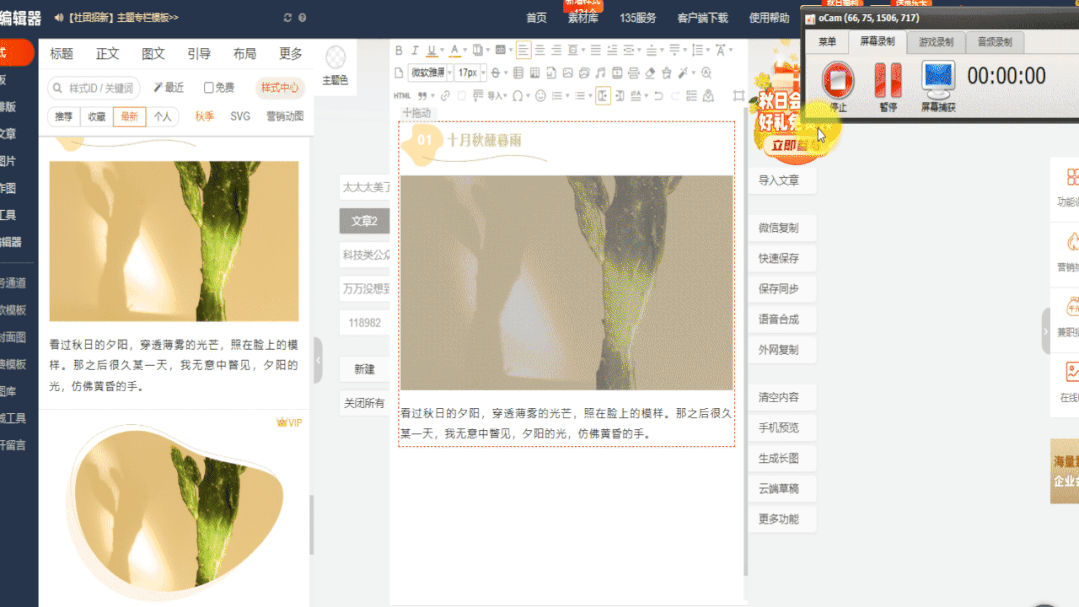Open font color dropdown arrow
Screen dimensions: 1079x607
tap(466, 50)
